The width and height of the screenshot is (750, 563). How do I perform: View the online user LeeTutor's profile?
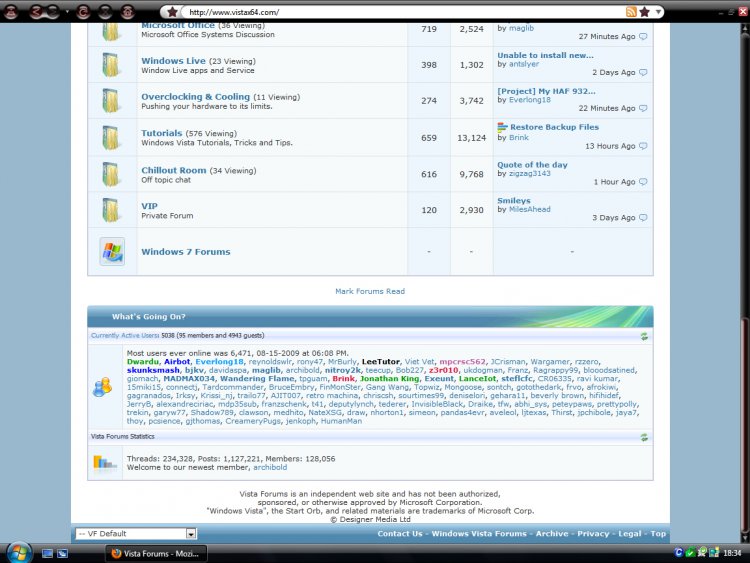381,362
